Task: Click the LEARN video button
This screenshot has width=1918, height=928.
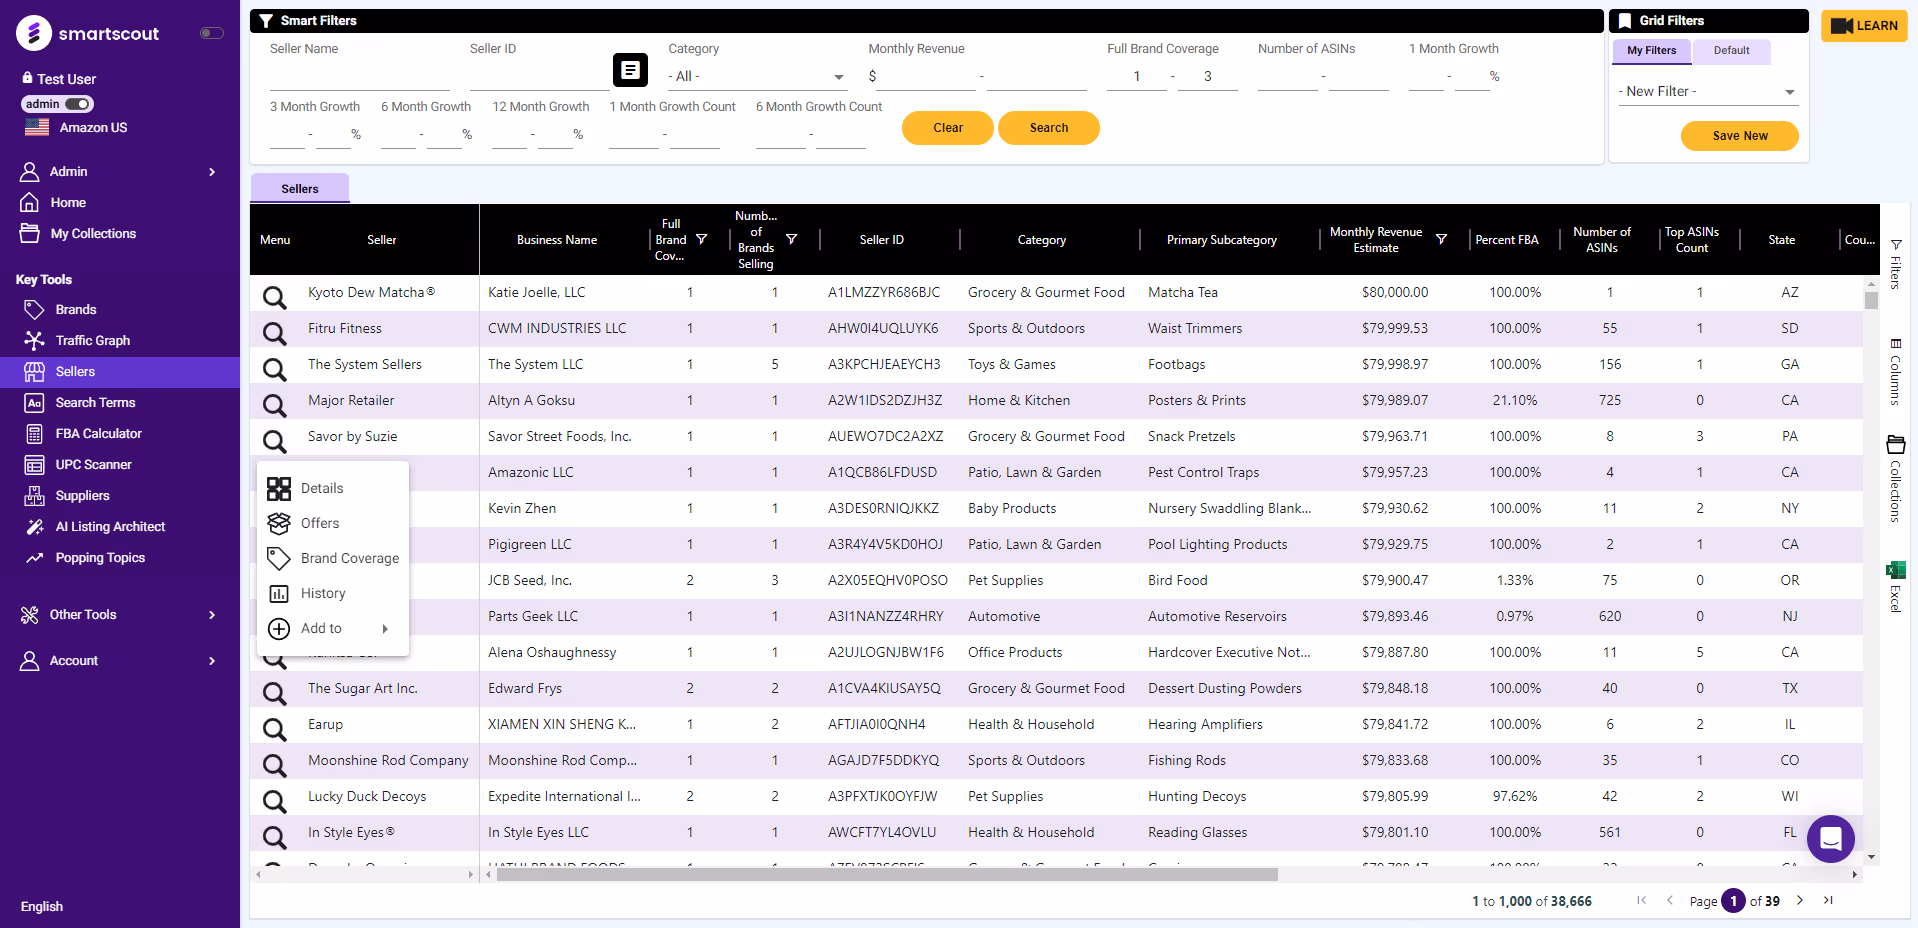Action: point(1864,26)
